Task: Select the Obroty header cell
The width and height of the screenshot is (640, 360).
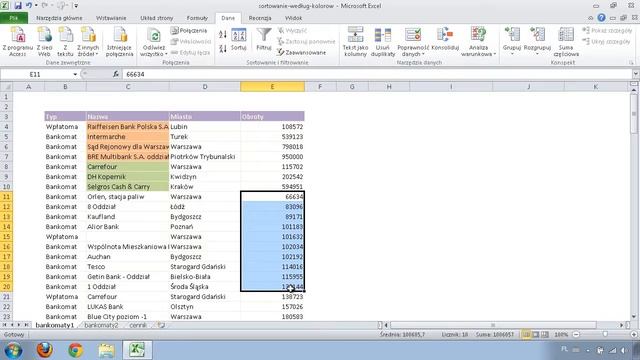Action: pos(272,117)
